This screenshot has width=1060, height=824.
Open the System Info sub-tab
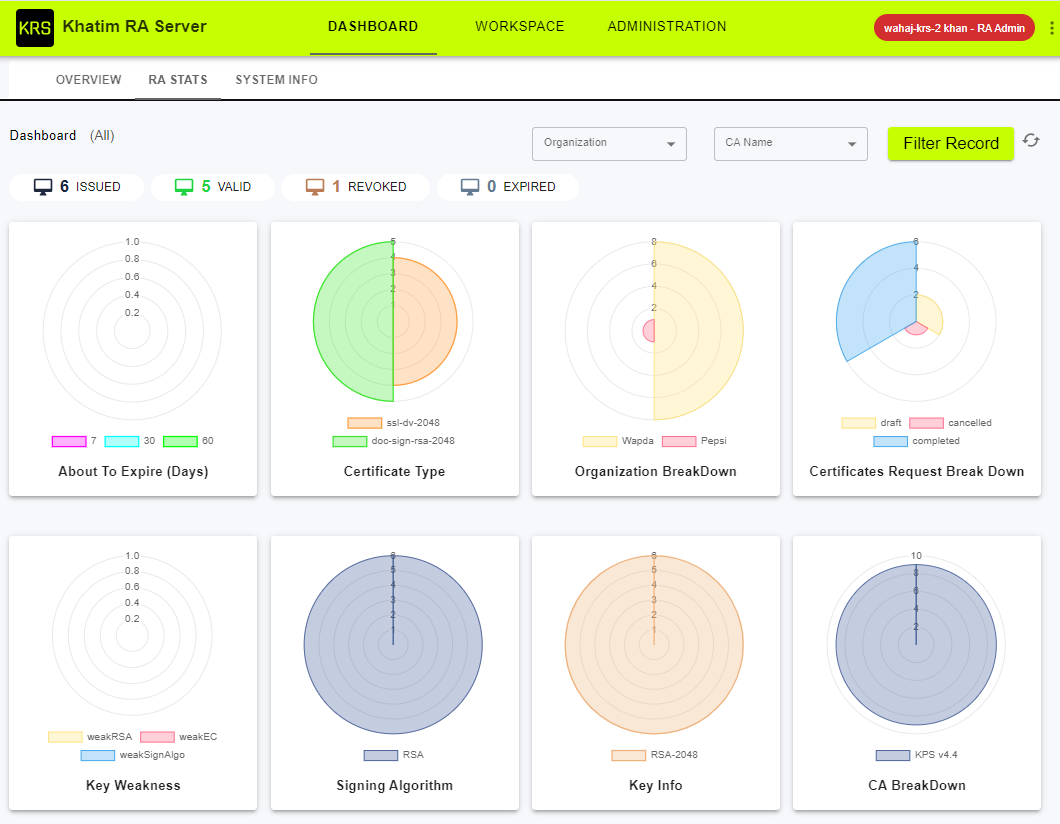click(276, 80)
